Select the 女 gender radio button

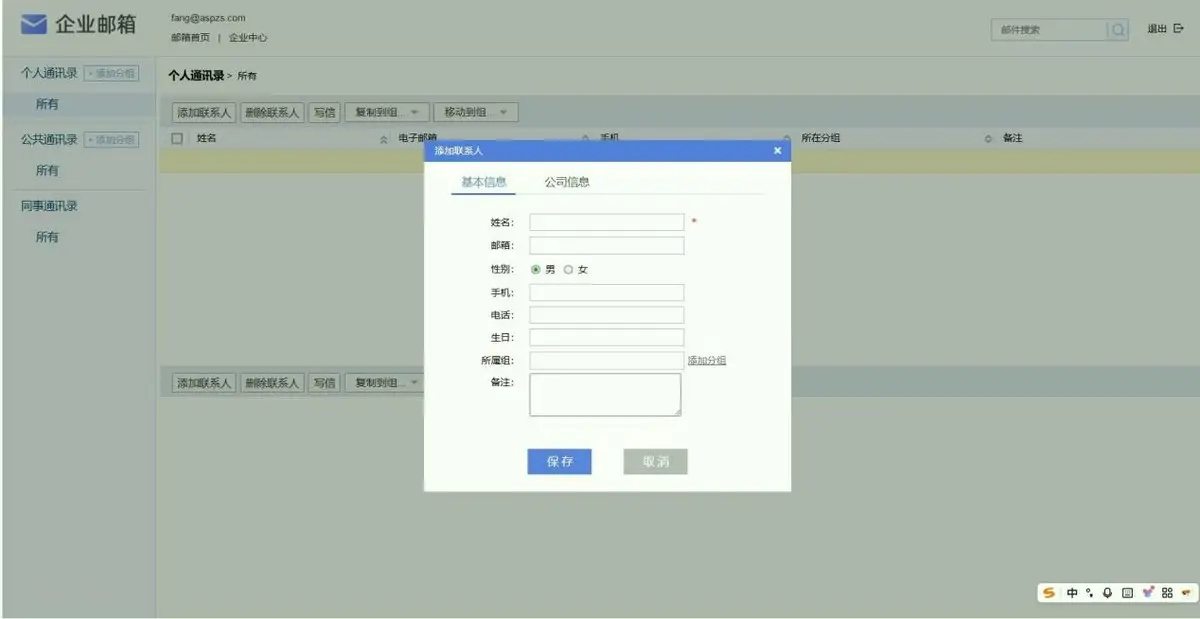pyautogui.click(x=567, y=268)
